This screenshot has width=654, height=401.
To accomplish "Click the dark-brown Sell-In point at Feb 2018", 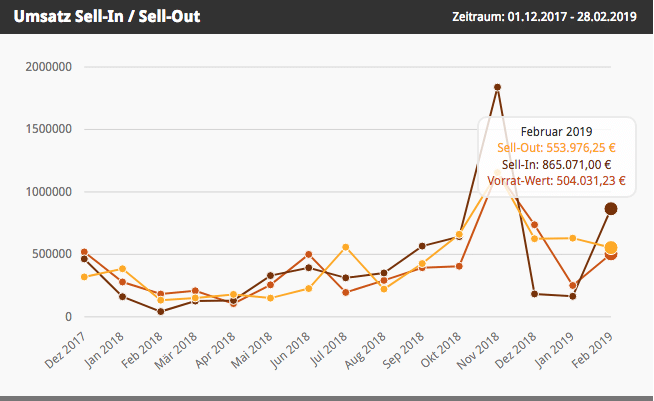I will click(160, 311).
